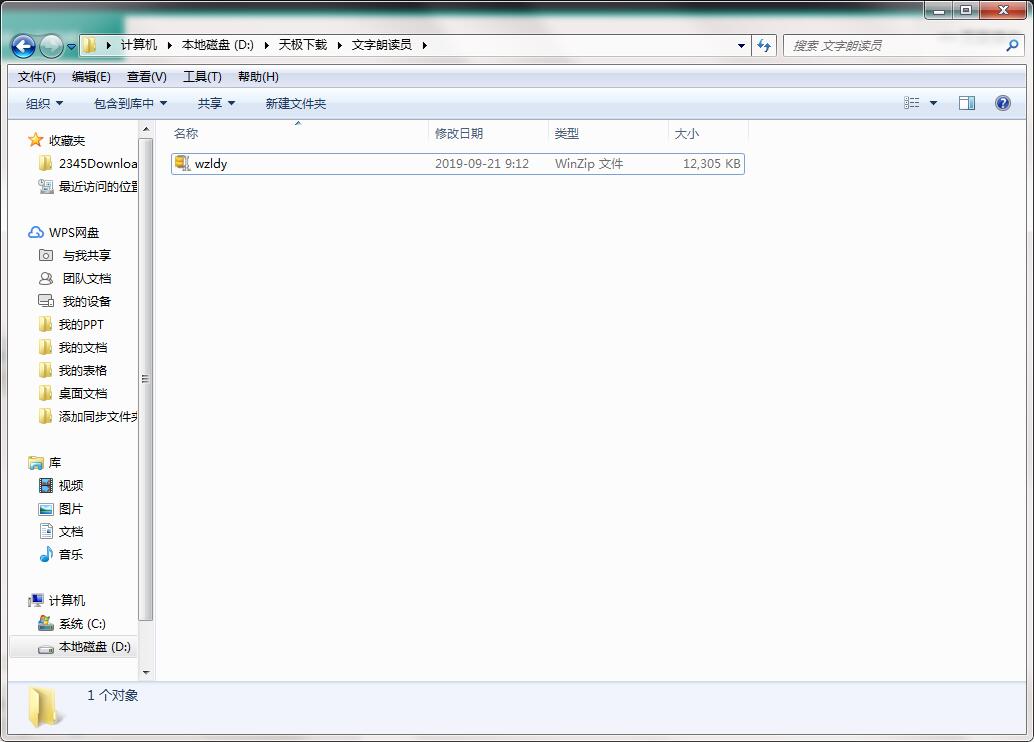Click the WPS网盘 cloud icon
Viewport: 1034px width, 742px height.
coord(36,232)
